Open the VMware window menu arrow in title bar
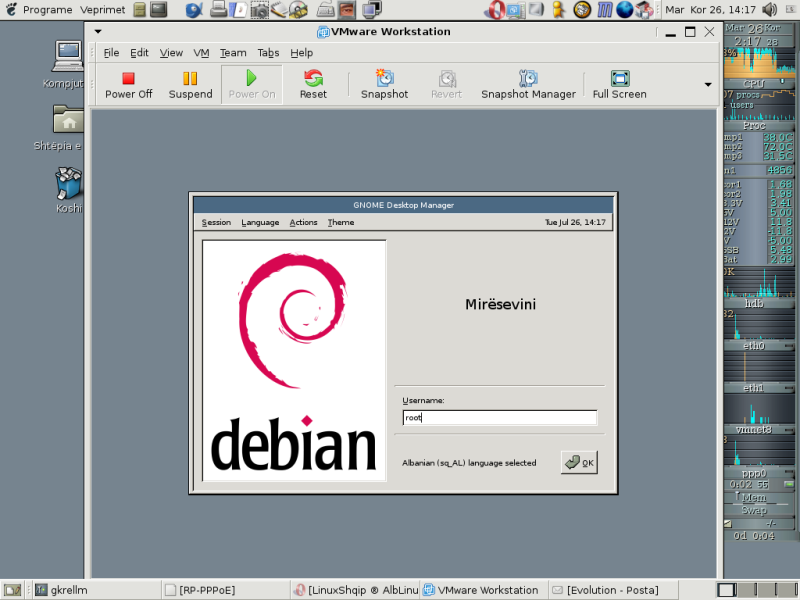Viewport: 800px width, 600px height. pyautogui.click(x=98, y=32)
